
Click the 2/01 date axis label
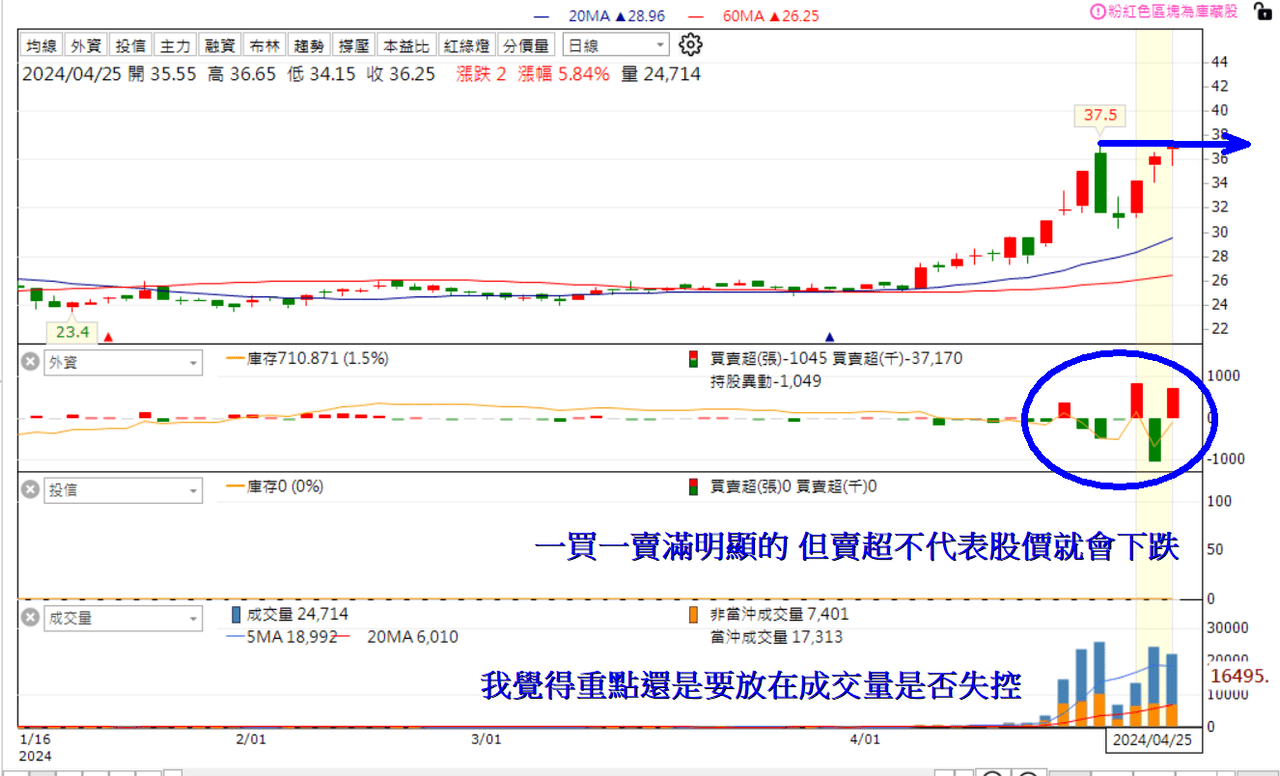(x=251, y=739)
